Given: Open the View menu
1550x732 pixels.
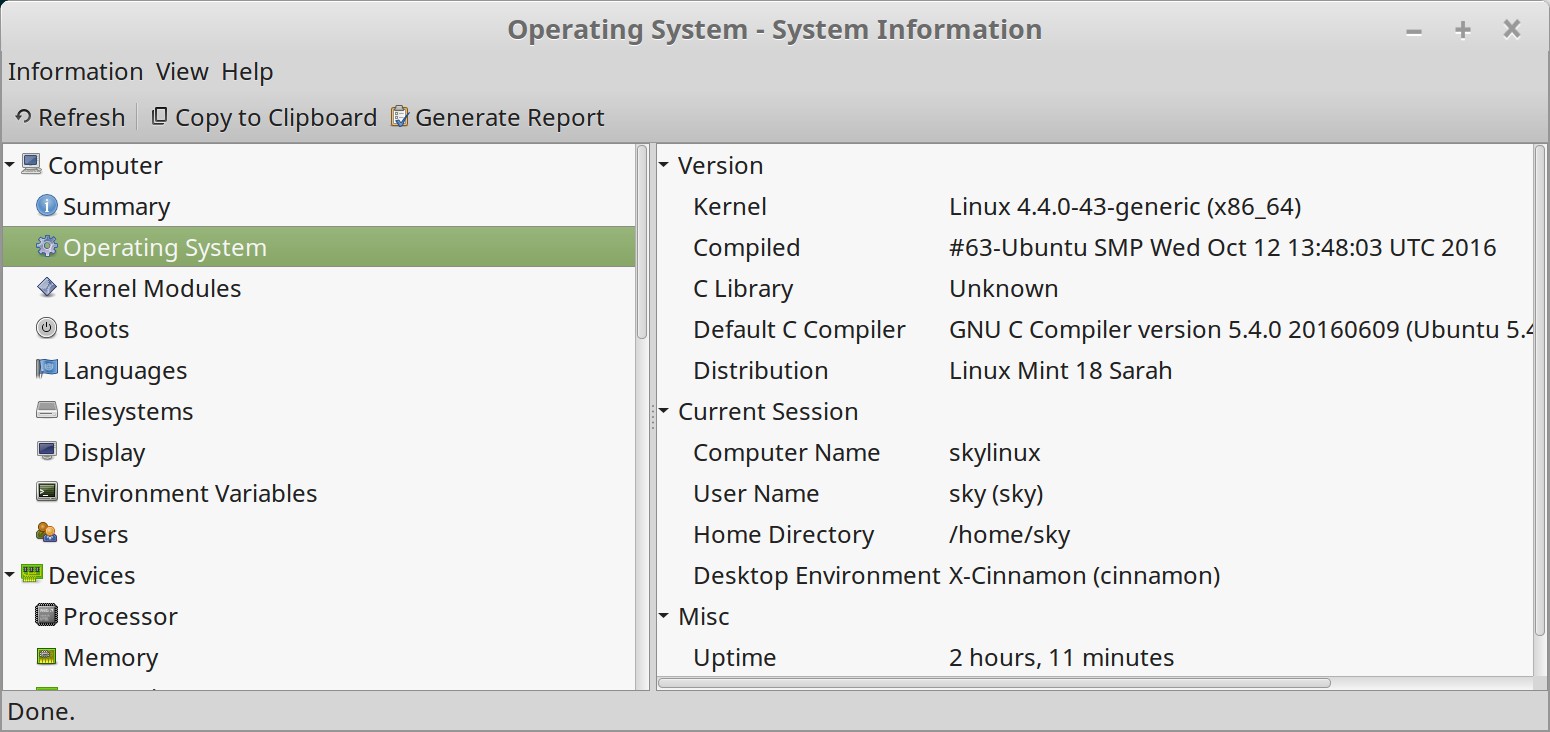Looking at the screenshot, I should point(182,72).
